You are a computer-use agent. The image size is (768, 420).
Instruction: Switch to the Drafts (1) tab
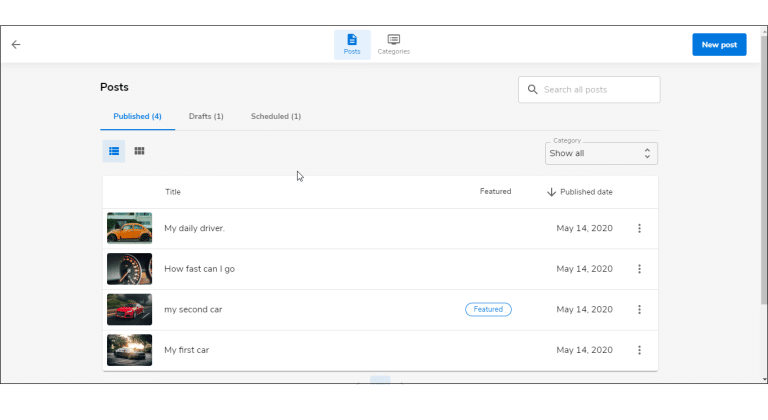point(206,117)
